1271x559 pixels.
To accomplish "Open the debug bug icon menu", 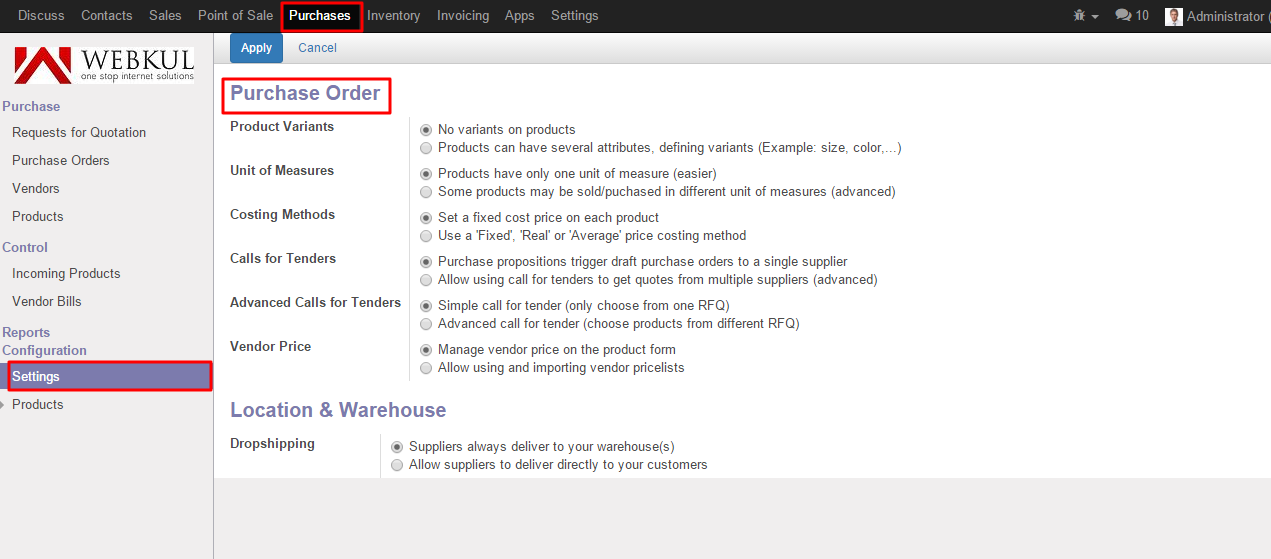I will tap(1084, 16).
